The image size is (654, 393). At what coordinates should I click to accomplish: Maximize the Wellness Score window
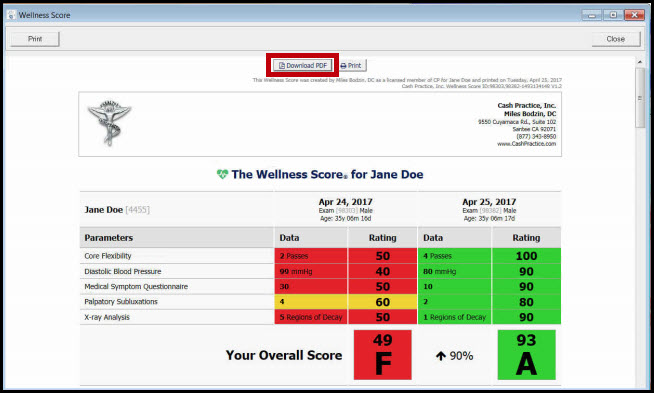613,15
